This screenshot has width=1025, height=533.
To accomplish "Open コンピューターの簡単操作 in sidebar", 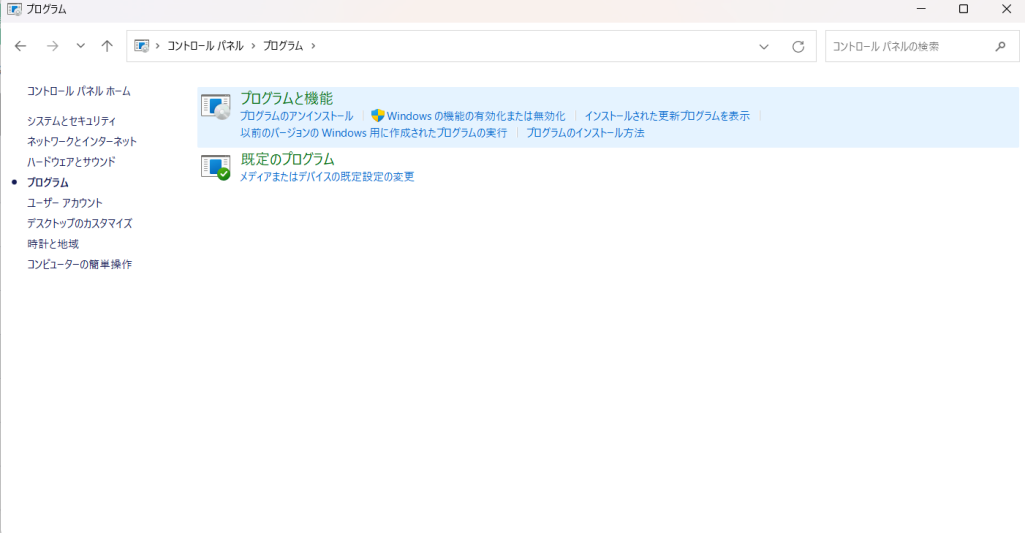I will tap(79, 264).
